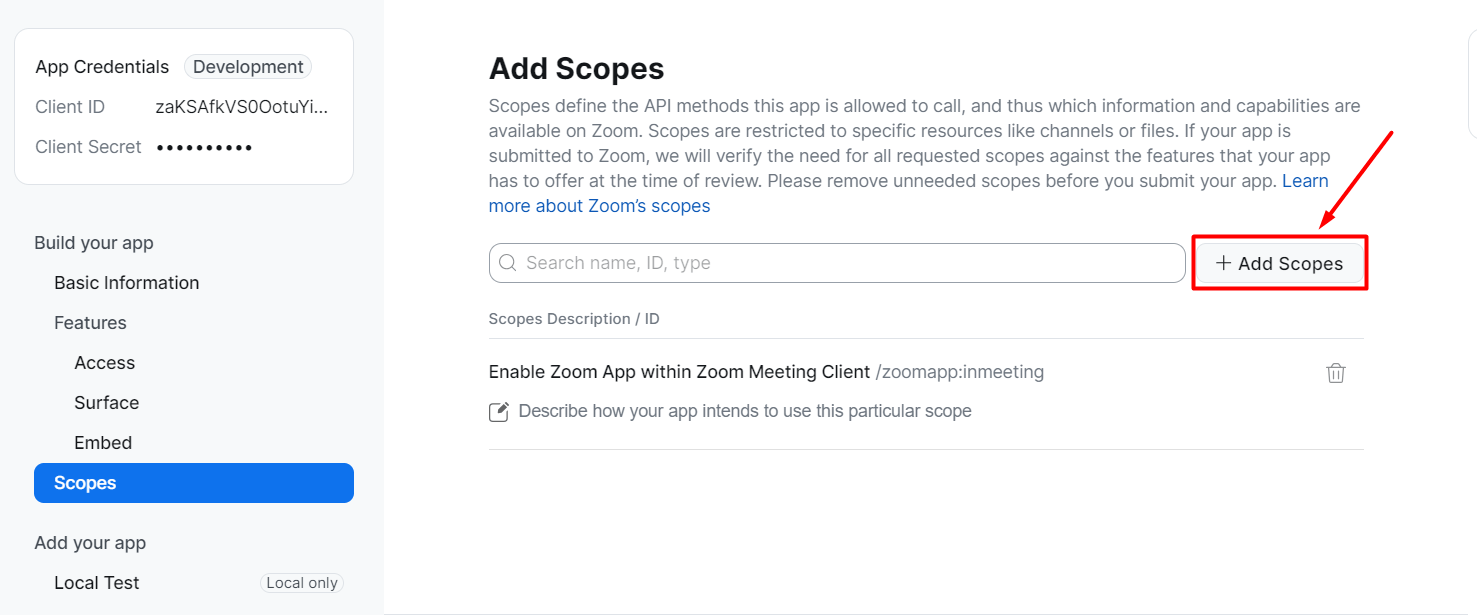The image size is (1477, 615).
Task: Select Surface under Features
Action: point(106,402)
